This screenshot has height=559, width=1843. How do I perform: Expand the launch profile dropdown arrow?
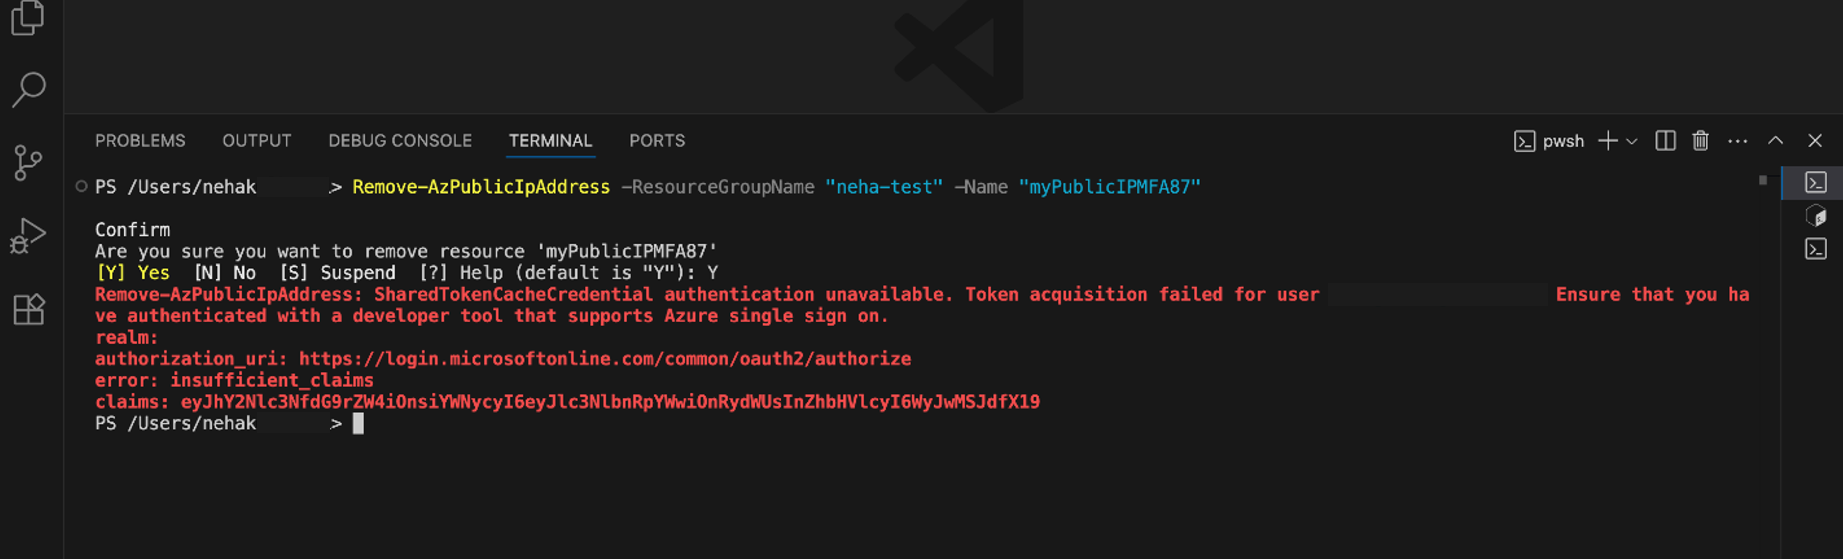1632,142
